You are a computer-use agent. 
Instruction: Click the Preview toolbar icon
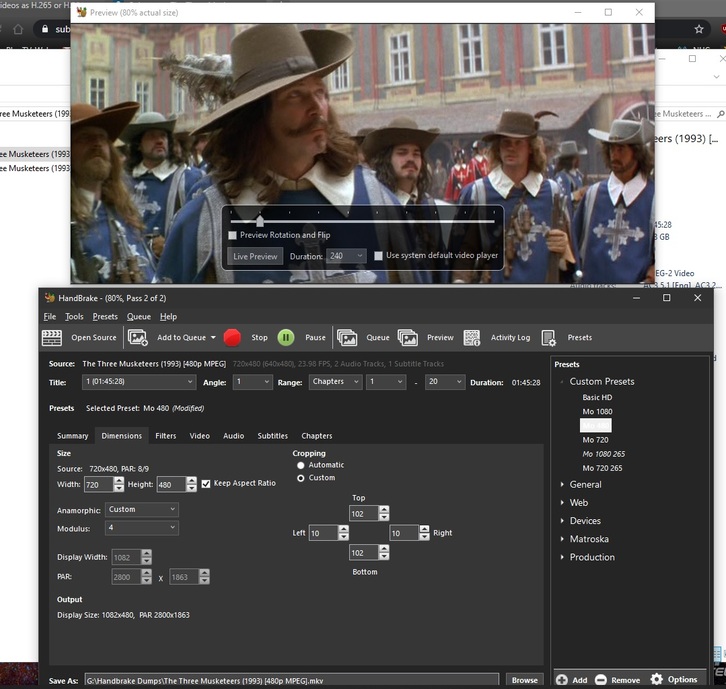click(x=408, y=338)
